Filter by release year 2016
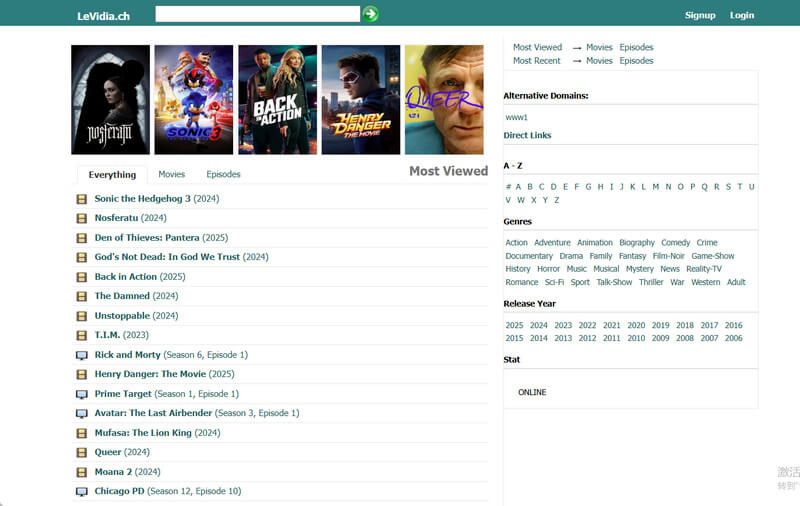 point(734,325)
